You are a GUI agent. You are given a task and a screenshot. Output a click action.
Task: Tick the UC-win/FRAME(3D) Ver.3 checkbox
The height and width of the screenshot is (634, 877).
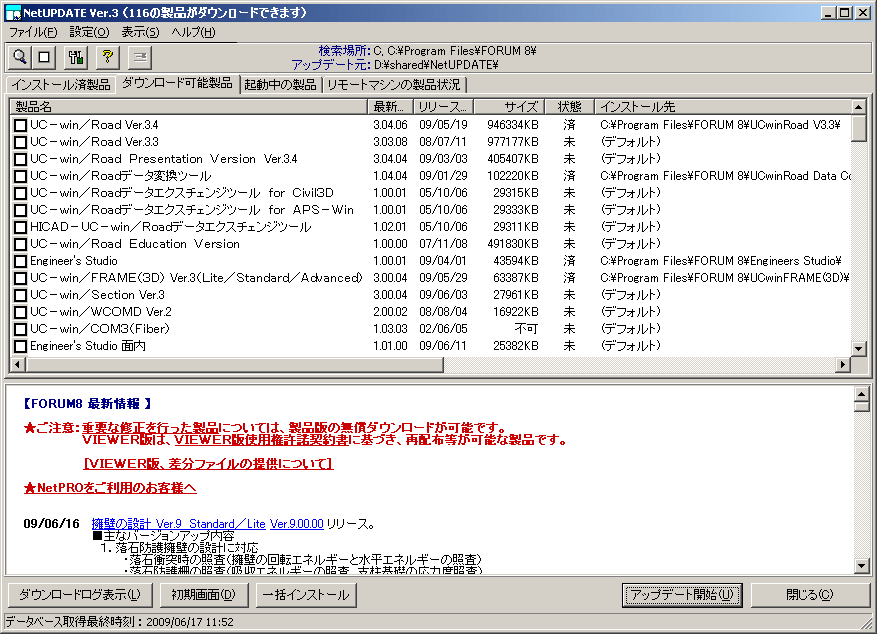click(x=21, y=278)
